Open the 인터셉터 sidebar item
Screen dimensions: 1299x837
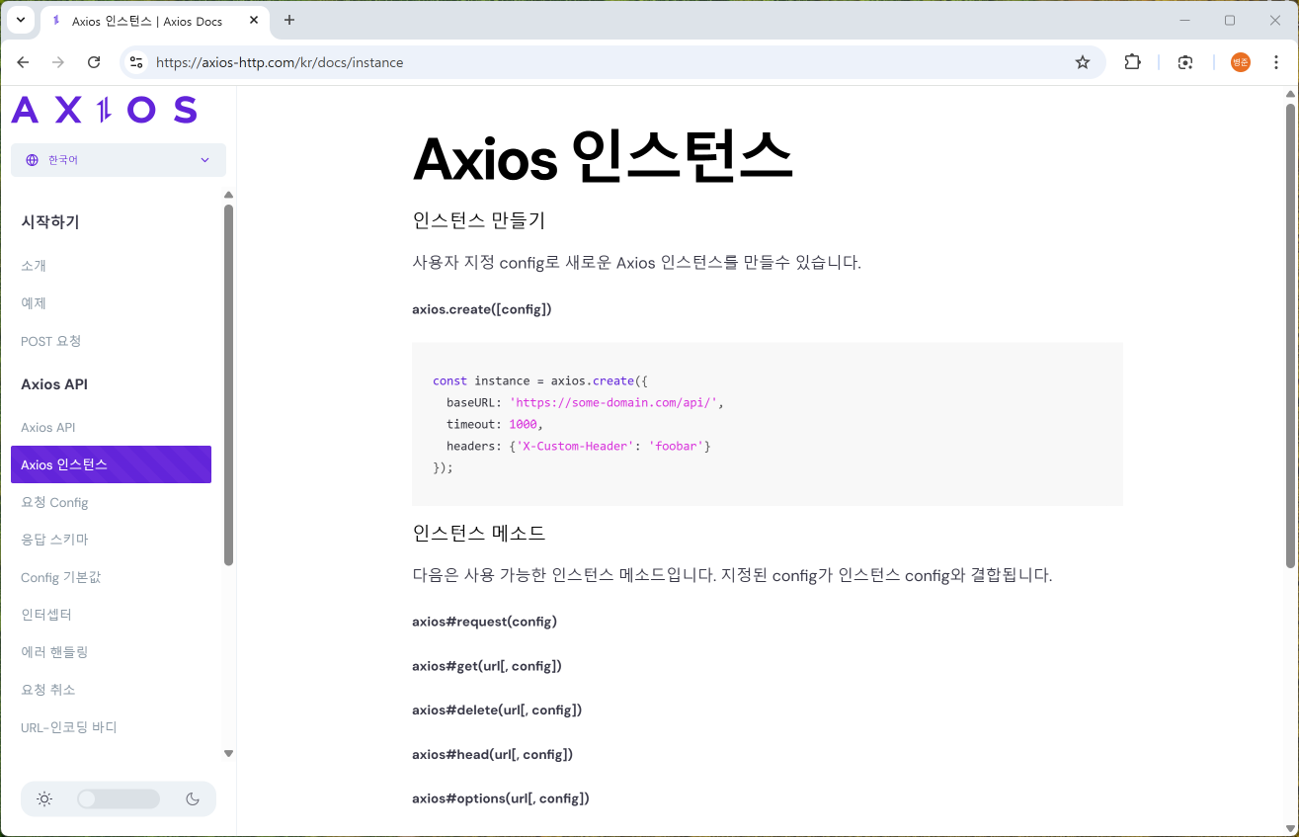pos(46,614)
